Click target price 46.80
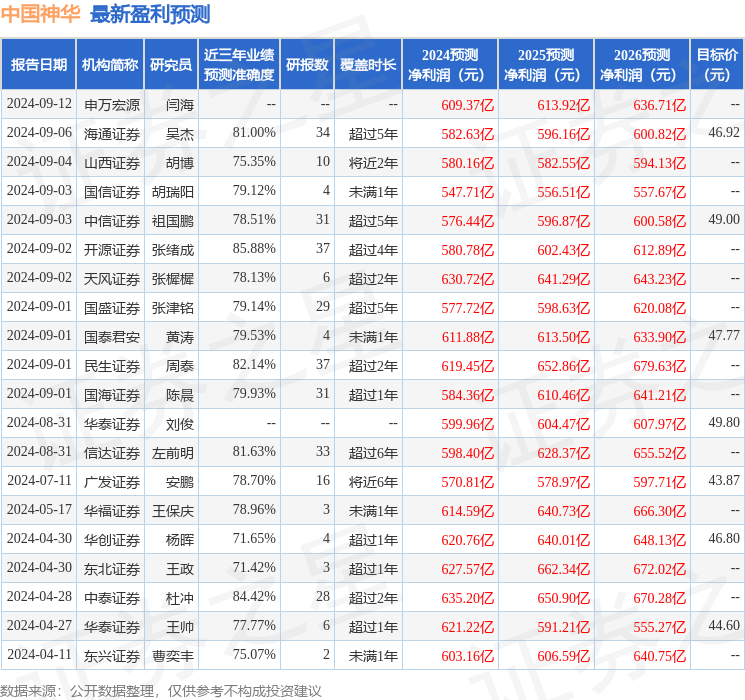 pyautogui.click(x=724, y=538)
